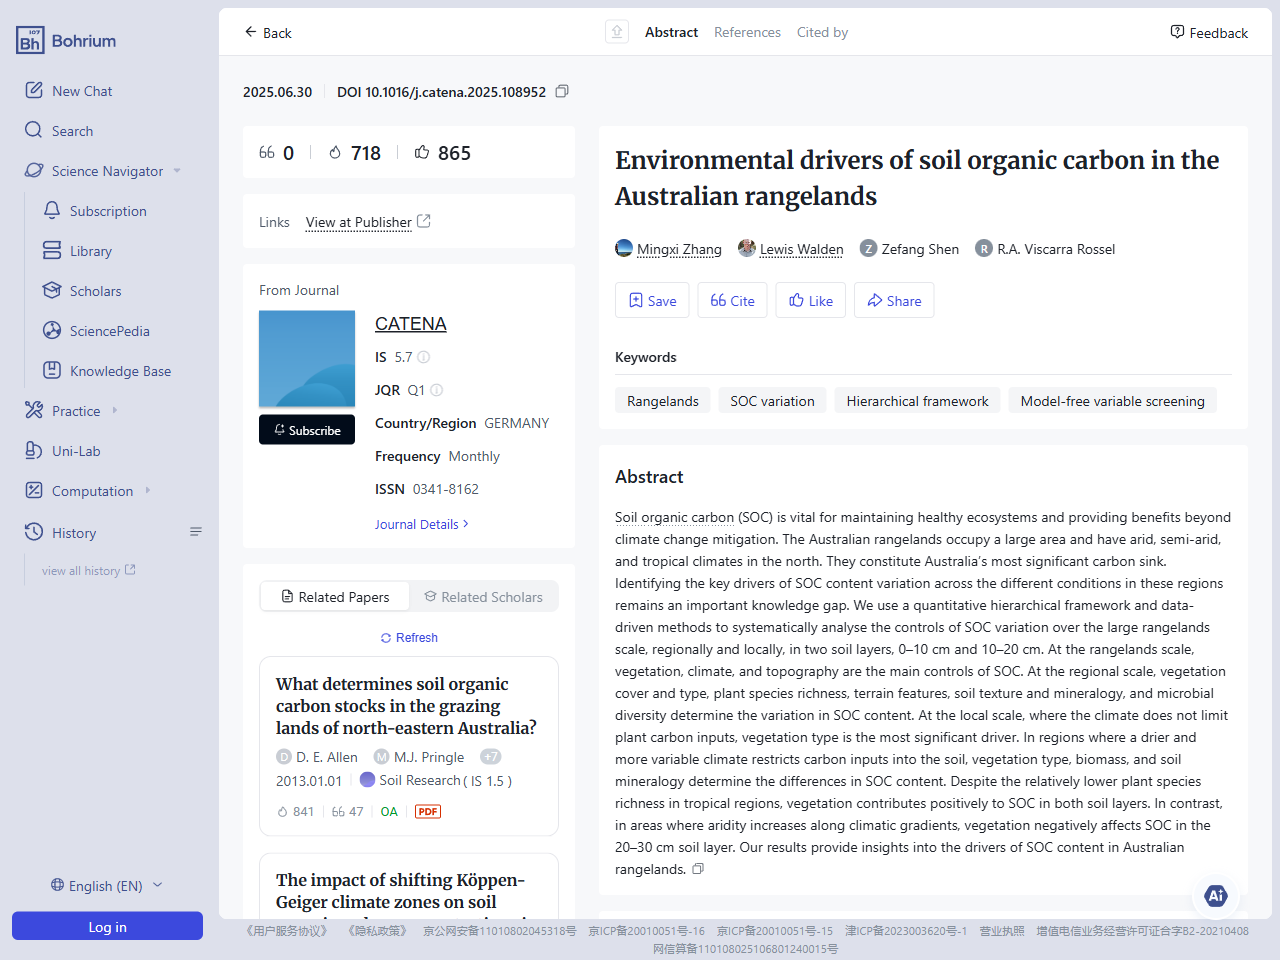This screenshot has width=1280, height=960.
Task: Copy the DOI using the copy icon
Action: [x=561, y=91]
